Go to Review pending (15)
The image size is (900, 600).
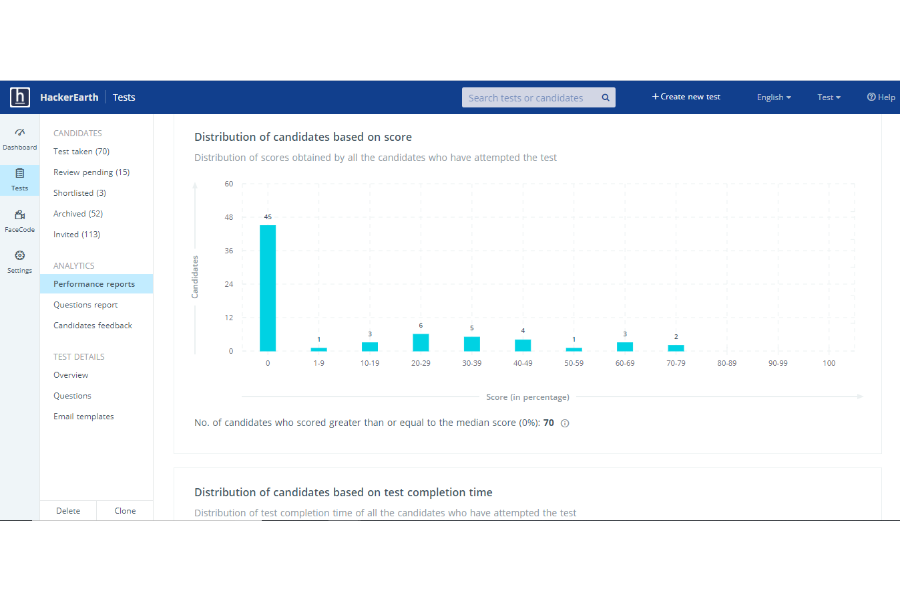pyautogui.click(x=91, y=172)
